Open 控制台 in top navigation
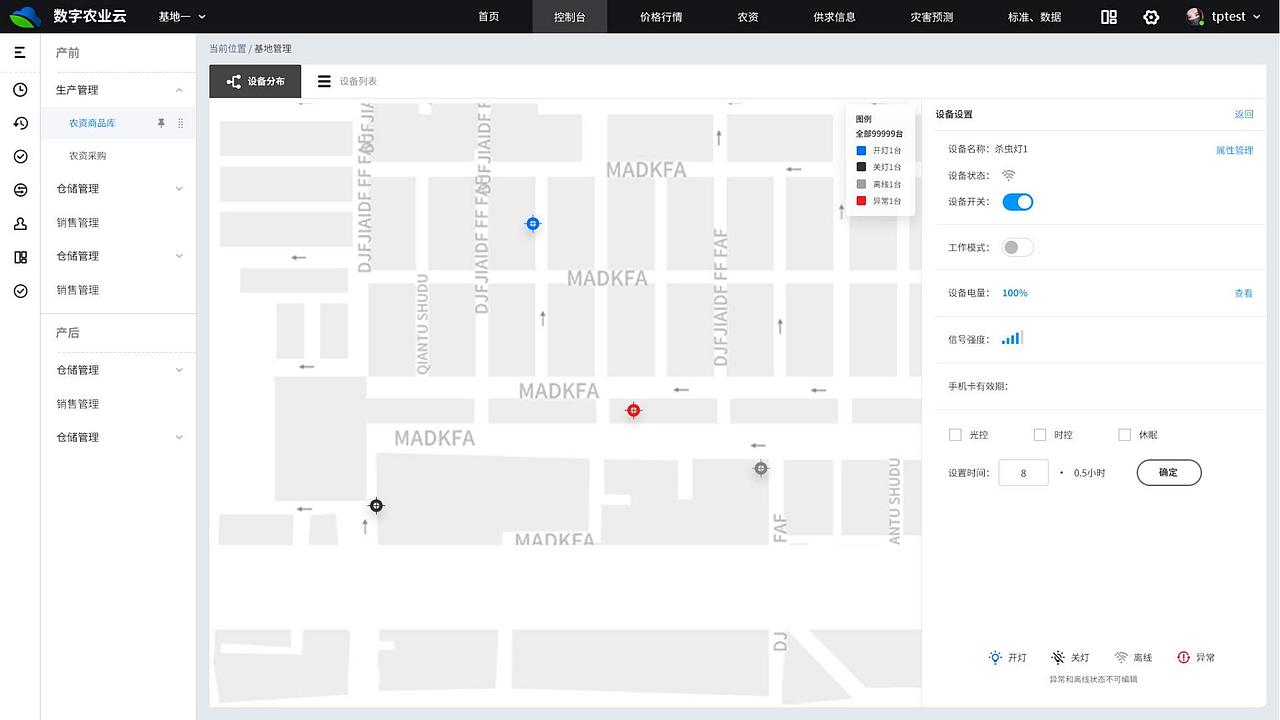Screen dimensions: 1280x720 pos(569,17)
